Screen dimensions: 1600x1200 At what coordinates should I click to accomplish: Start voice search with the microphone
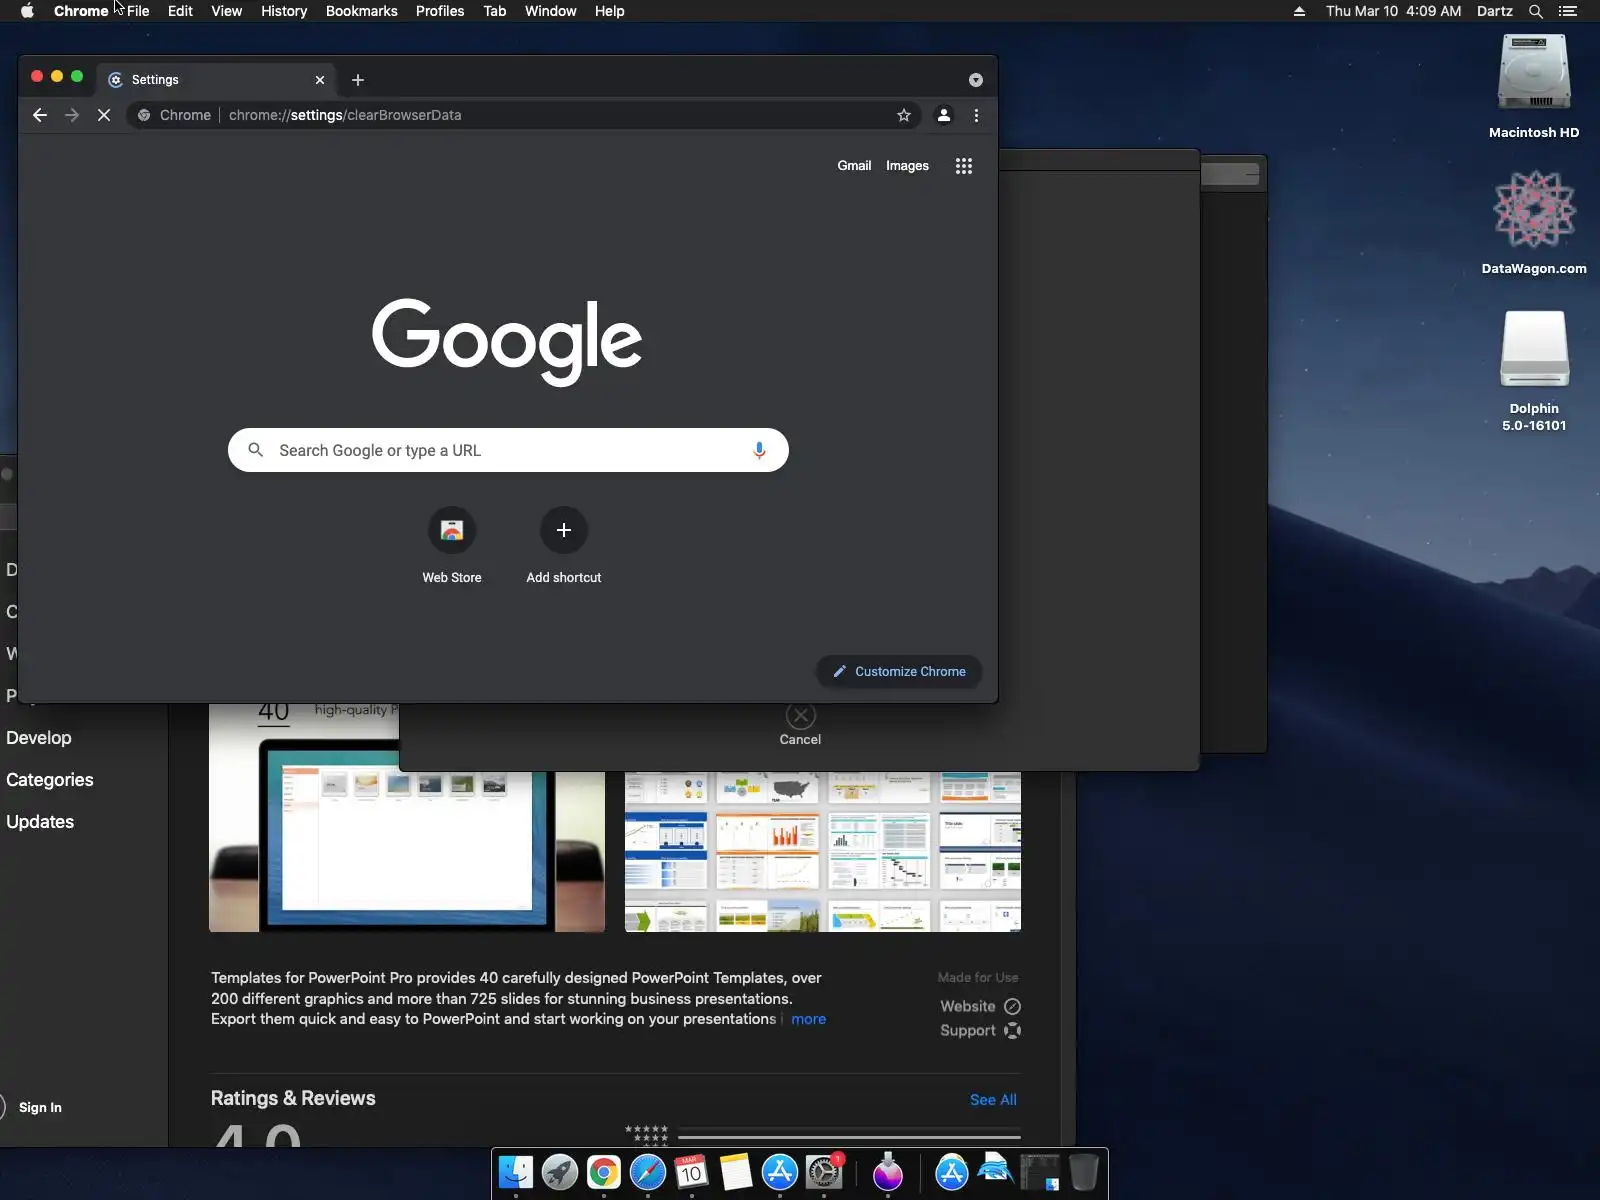coord(759,450)
